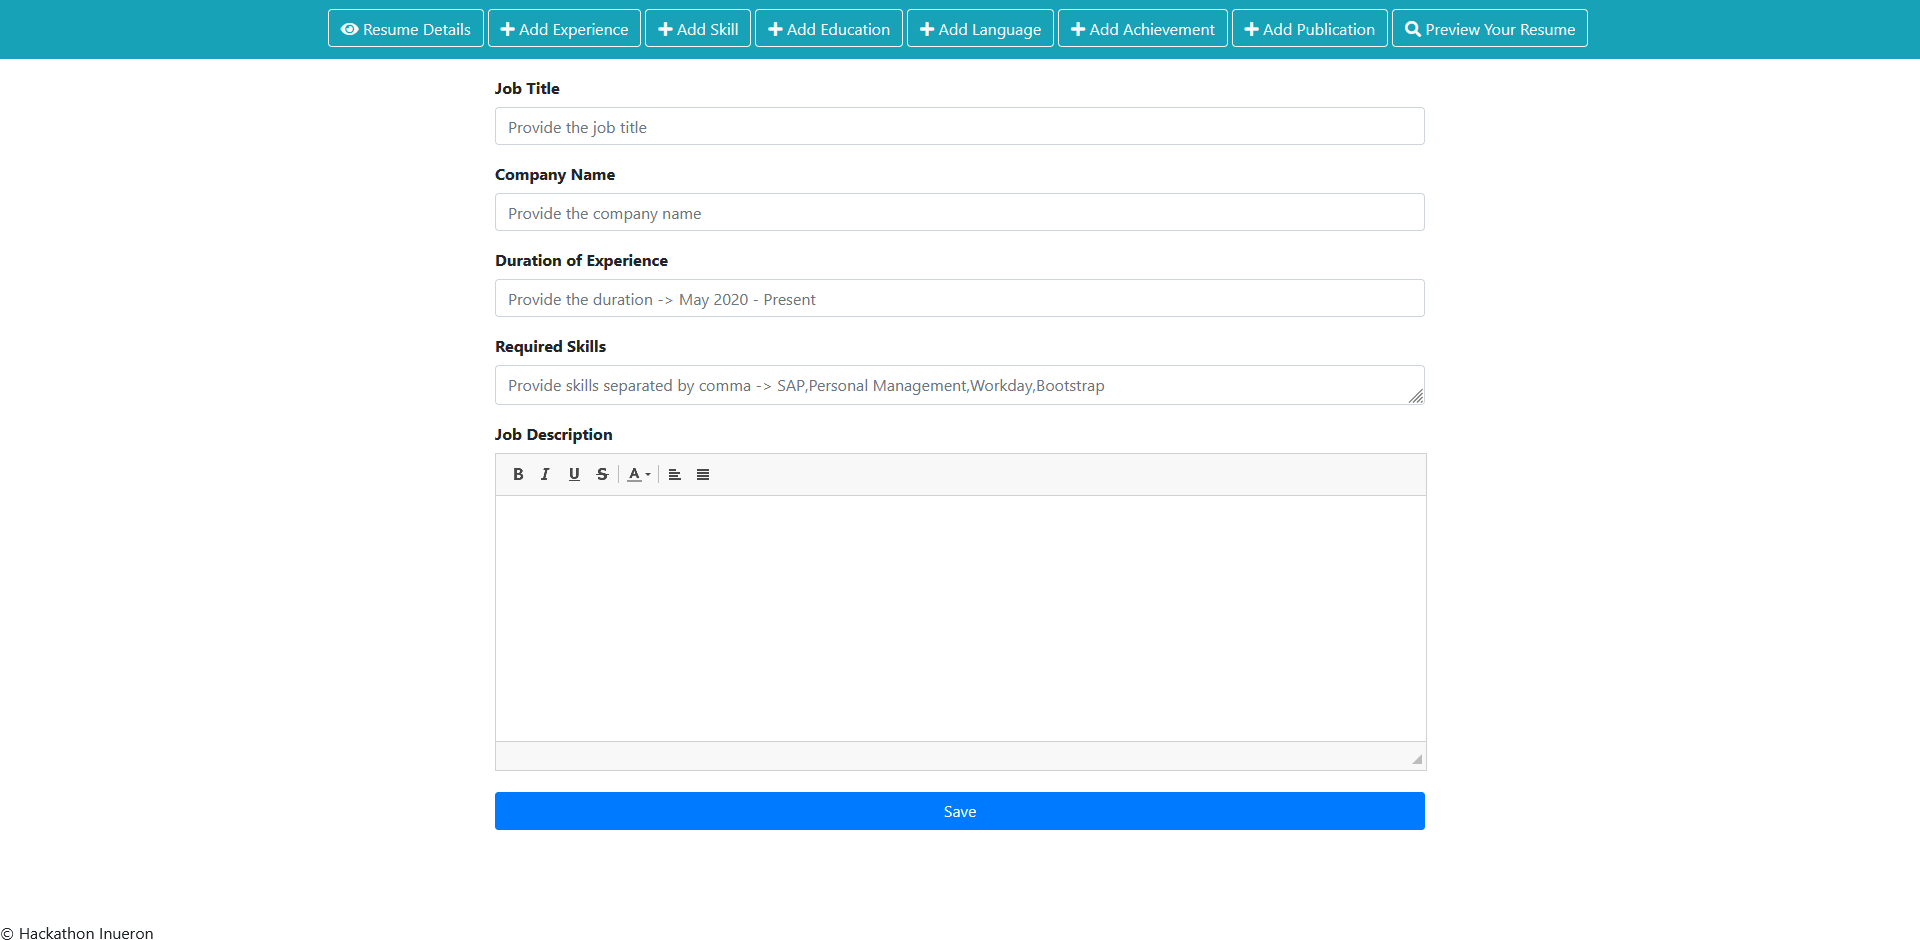Click the eye icon on Resume Details

coord(349,29)
